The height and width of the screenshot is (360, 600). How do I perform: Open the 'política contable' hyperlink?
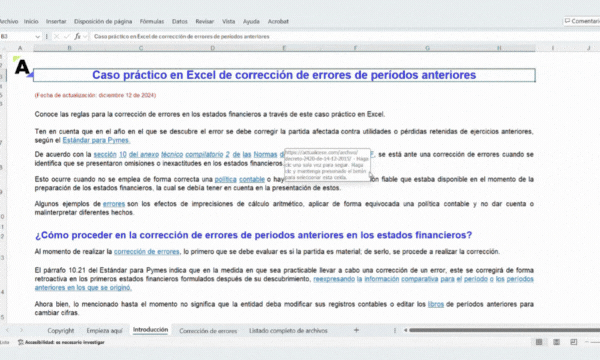(240, 179)
